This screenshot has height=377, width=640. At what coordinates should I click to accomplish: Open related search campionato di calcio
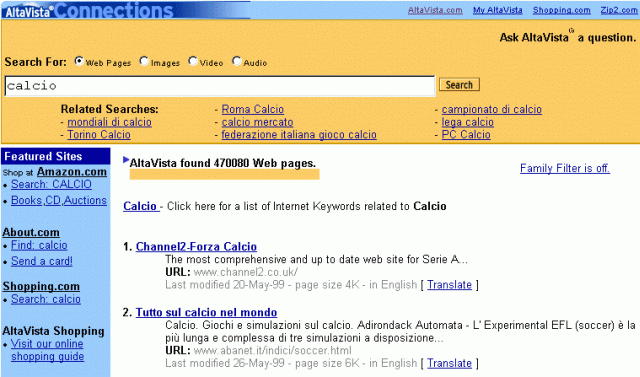491,109
